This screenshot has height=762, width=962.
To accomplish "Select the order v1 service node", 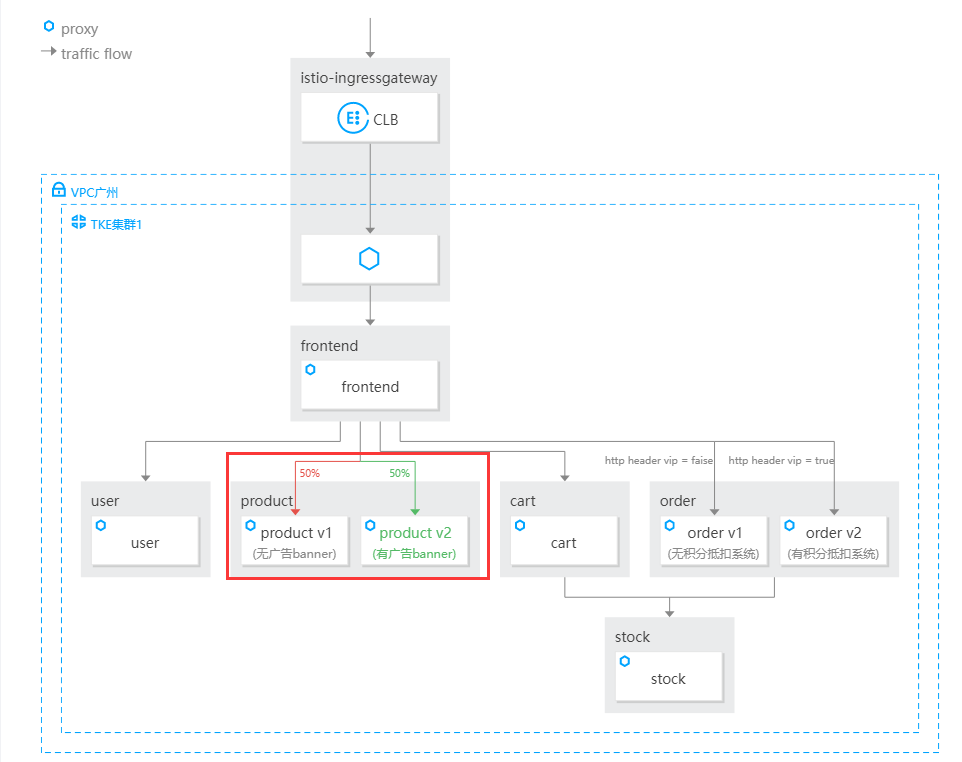I will pos(714,541).
